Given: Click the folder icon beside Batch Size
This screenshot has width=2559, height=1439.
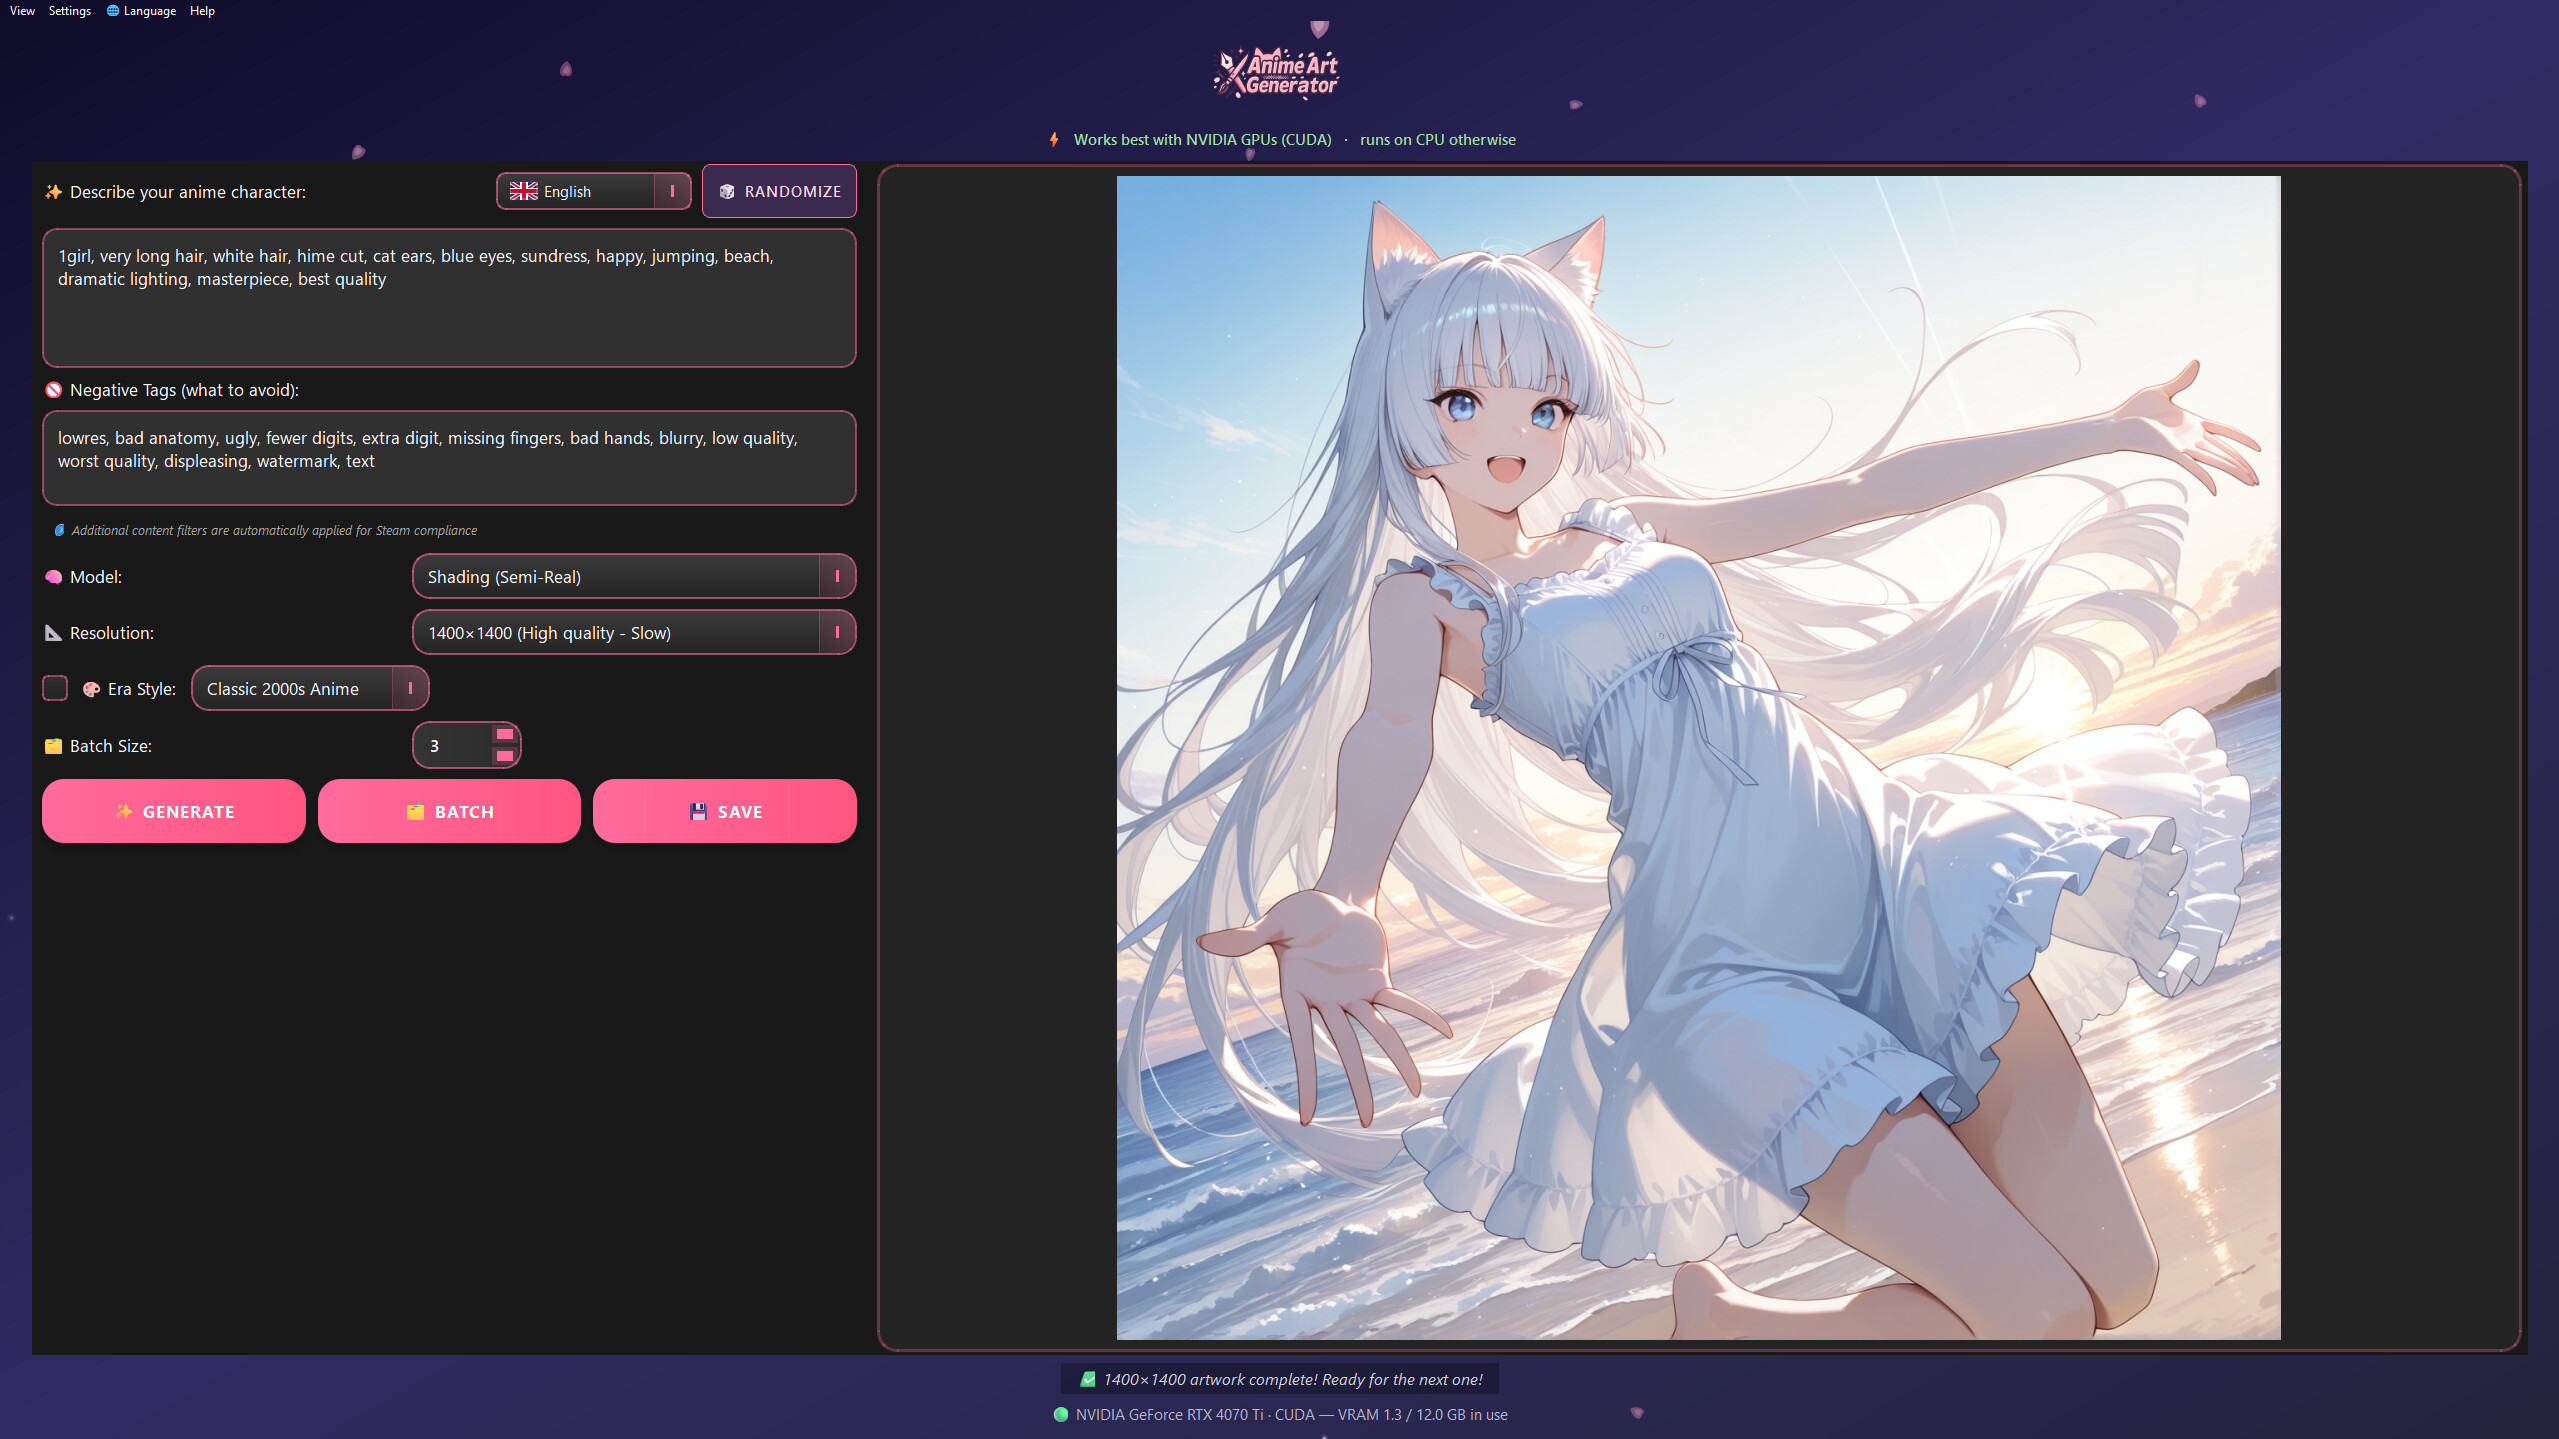Looking at the screenshot, I should tap(53, 746).
